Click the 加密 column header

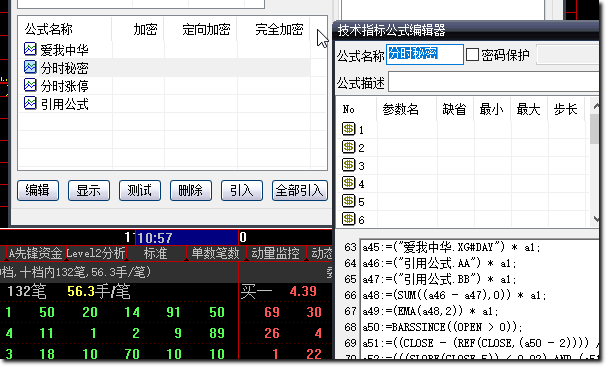(x=138, y=29)
